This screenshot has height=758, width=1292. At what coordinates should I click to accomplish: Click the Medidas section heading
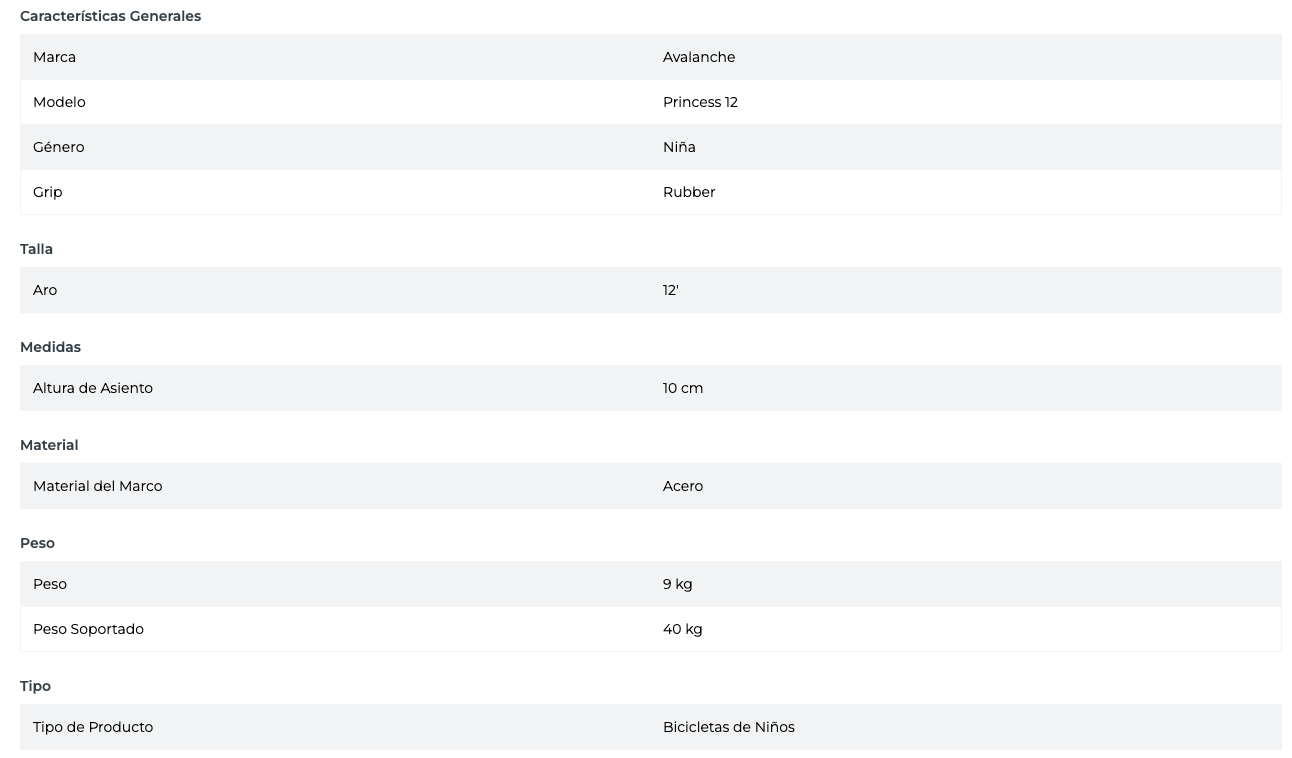[x=50, y=347]
